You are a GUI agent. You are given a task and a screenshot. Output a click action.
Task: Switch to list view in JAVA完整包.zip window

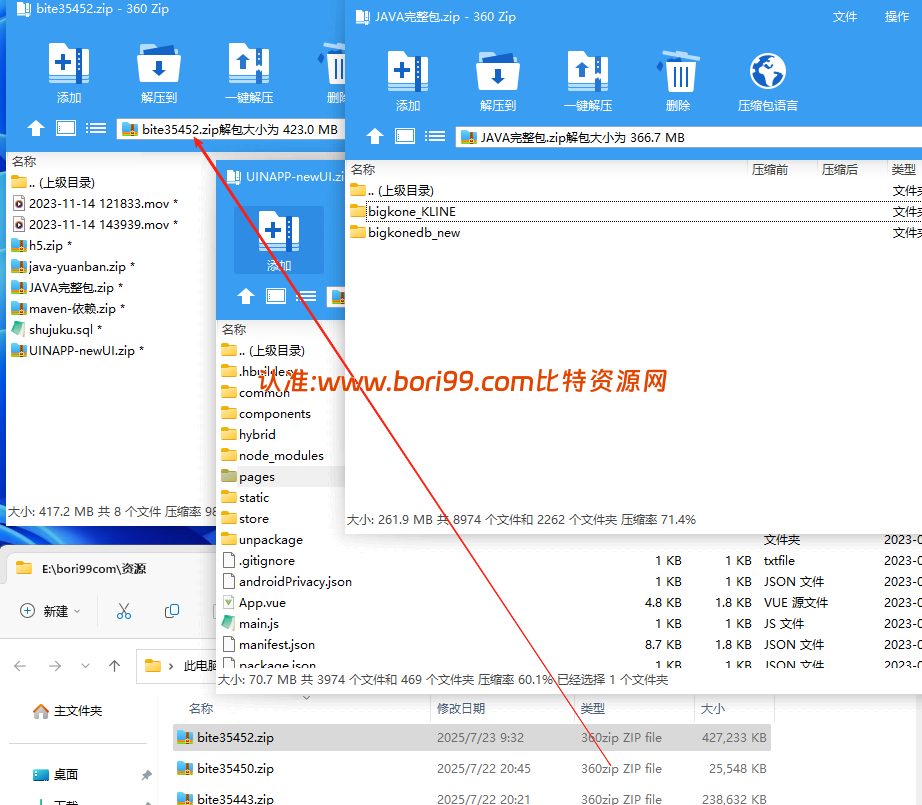435,136
